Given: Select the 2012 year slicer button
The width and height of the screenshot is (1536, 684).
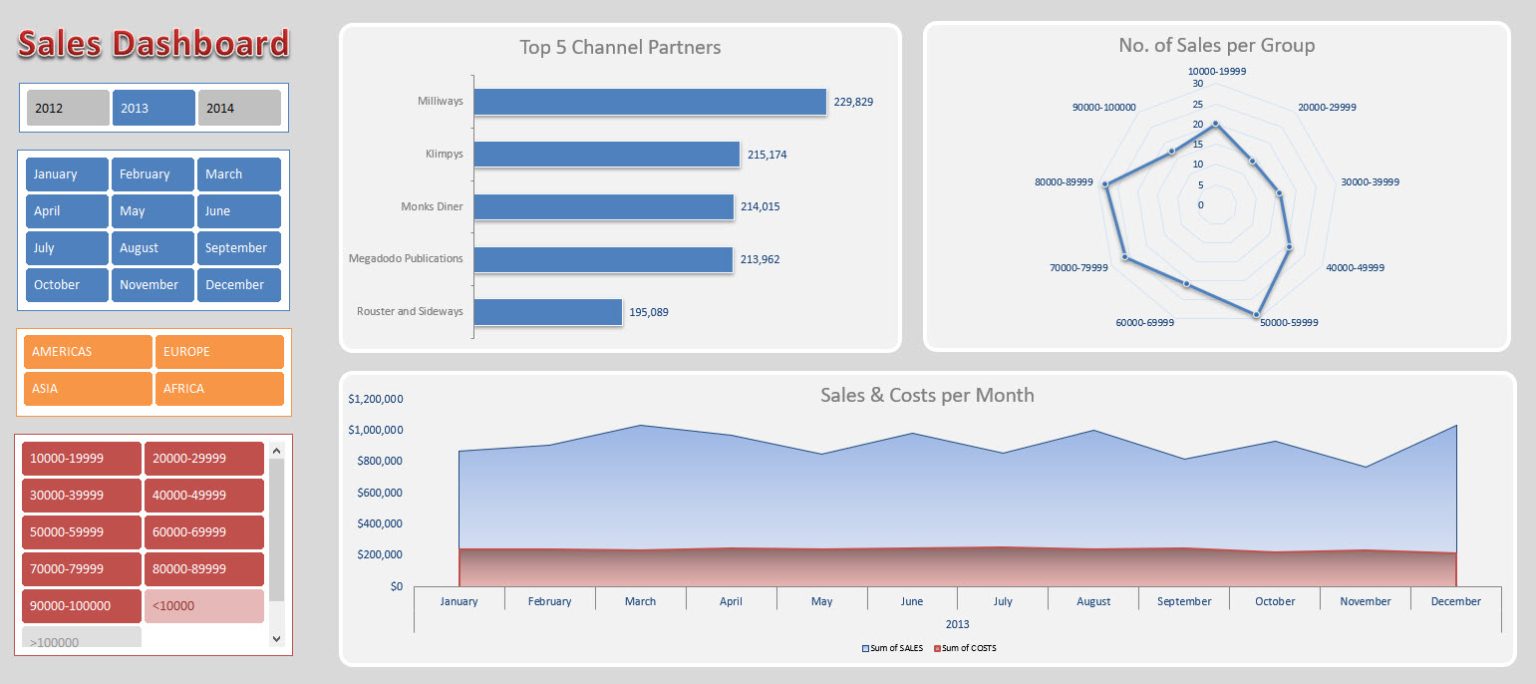Looking at the screenshot, I should click(x=68, y=108).
